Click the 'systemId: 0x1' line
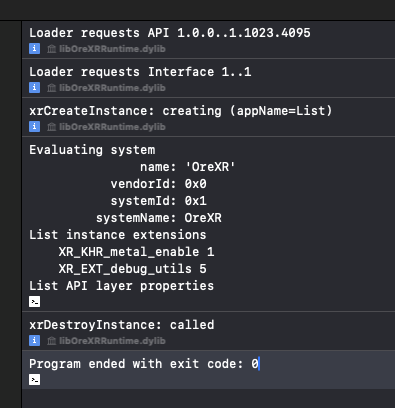Screen dimensions: 395x408 pos(159,201)
